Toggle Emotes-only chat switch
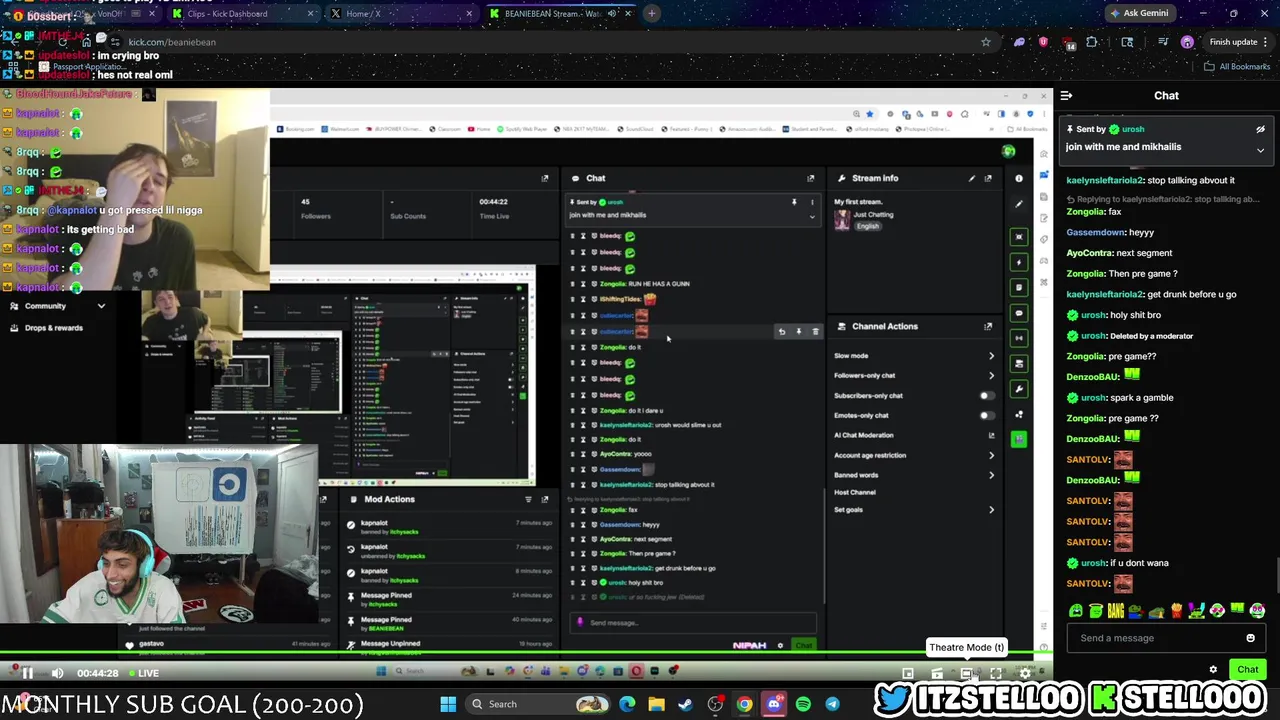Screen dimensions: 1280x720 [x=987, y=415]
